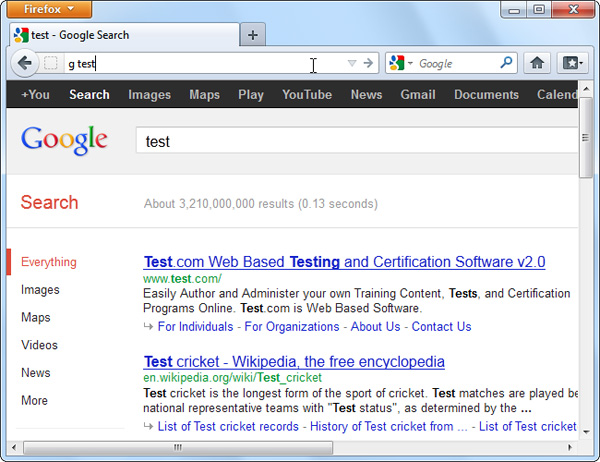Click the Go arrow in the address bar
The image size is (600, 462).
click(x=368, y=63)
